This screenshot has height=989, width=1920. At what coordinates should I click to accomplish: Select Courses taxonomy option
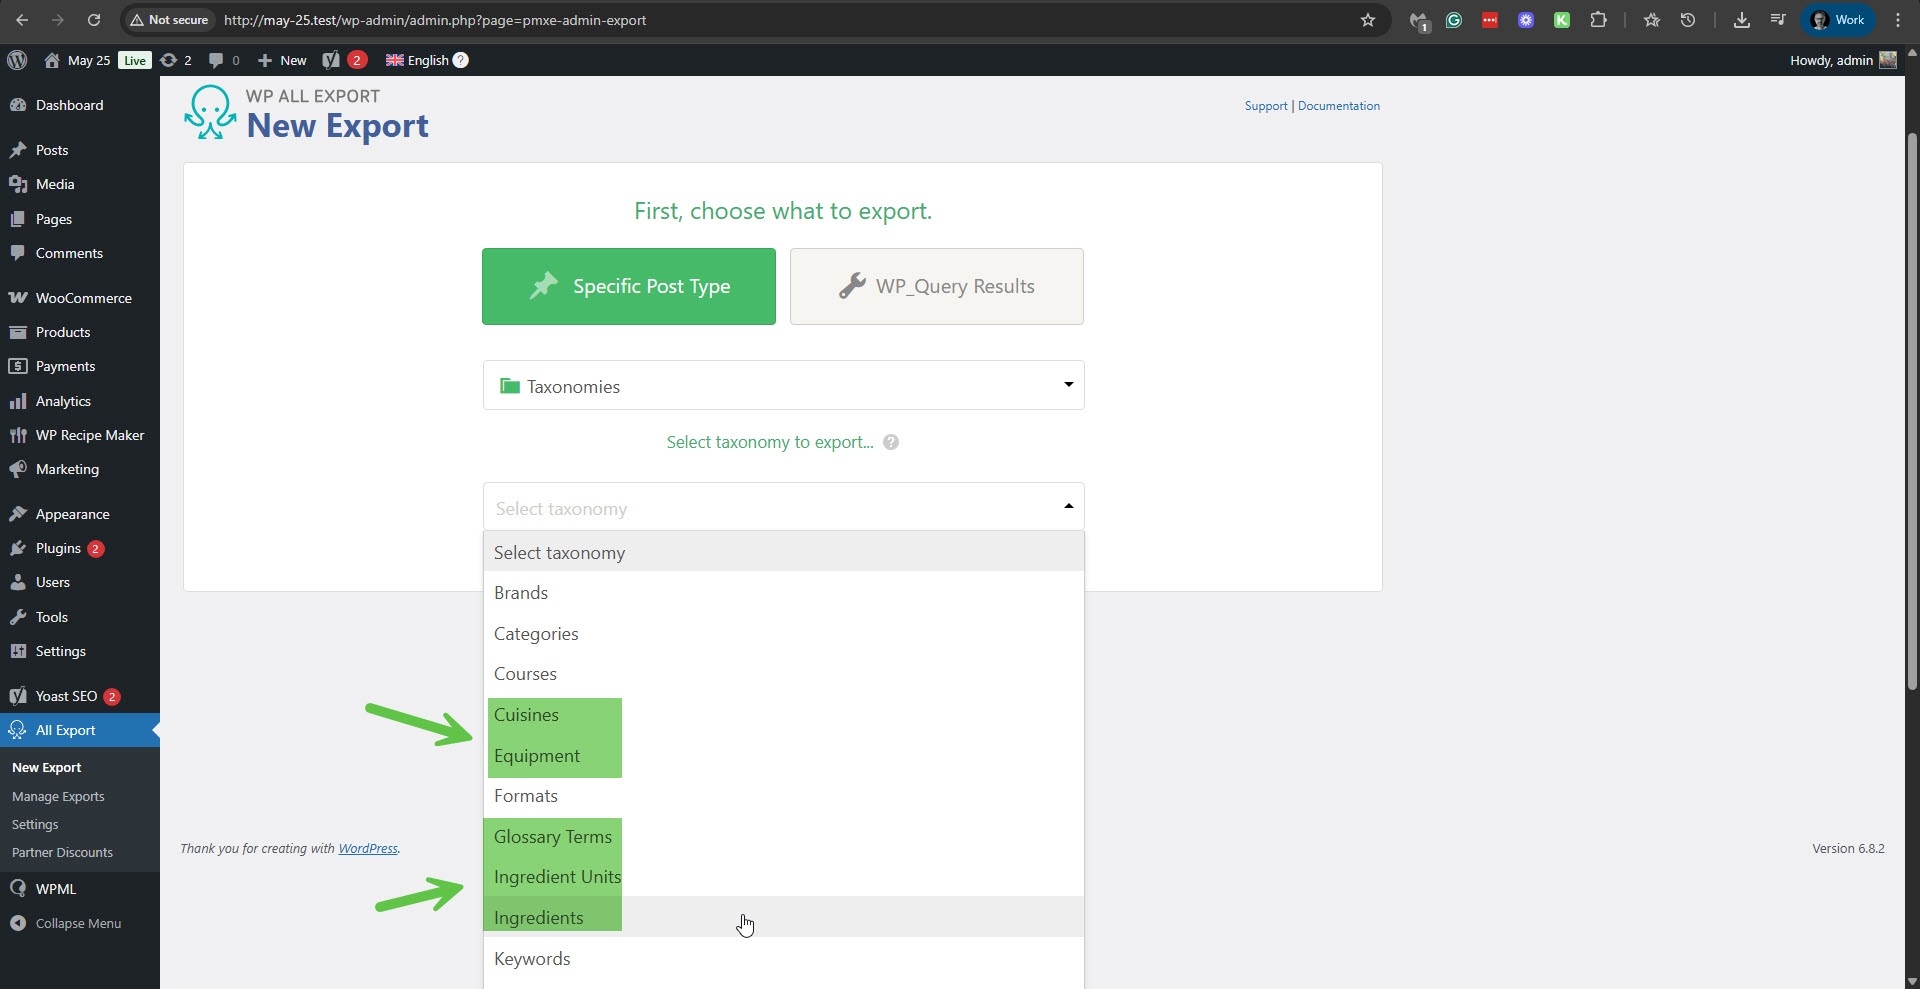784,674
